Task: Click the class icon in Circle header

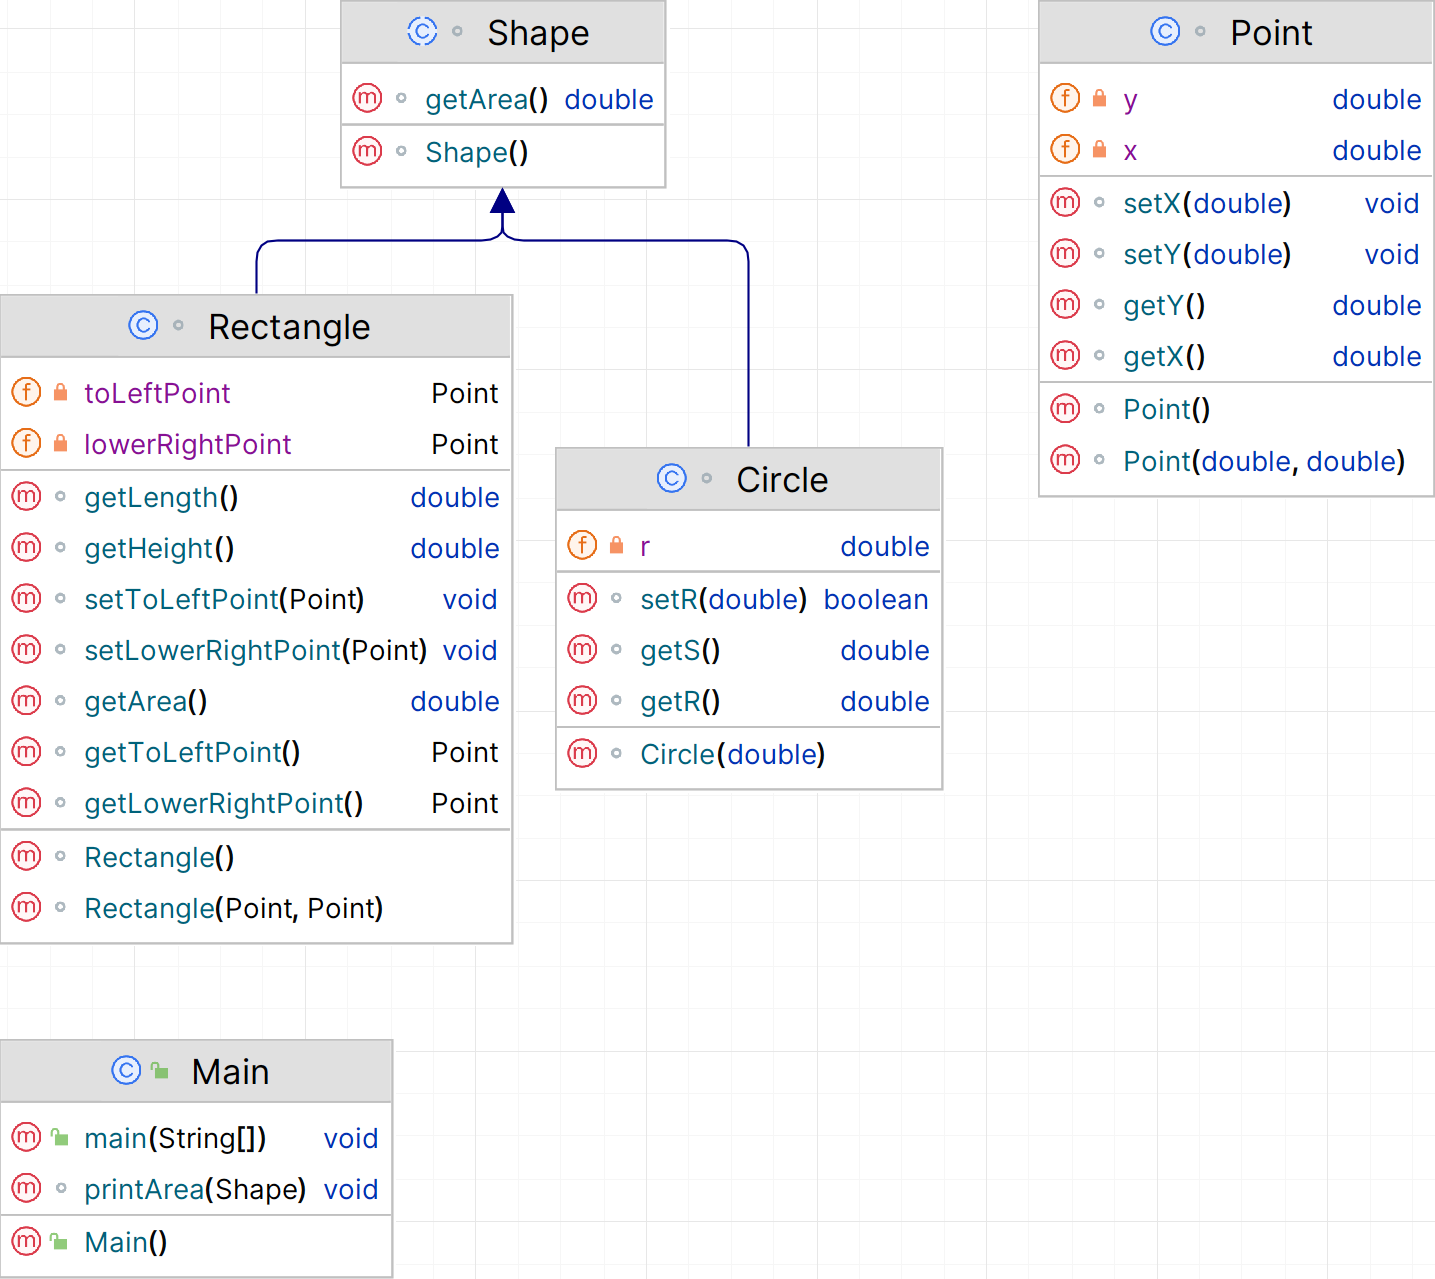Action: pyautogui.click(x=672, y=479)
